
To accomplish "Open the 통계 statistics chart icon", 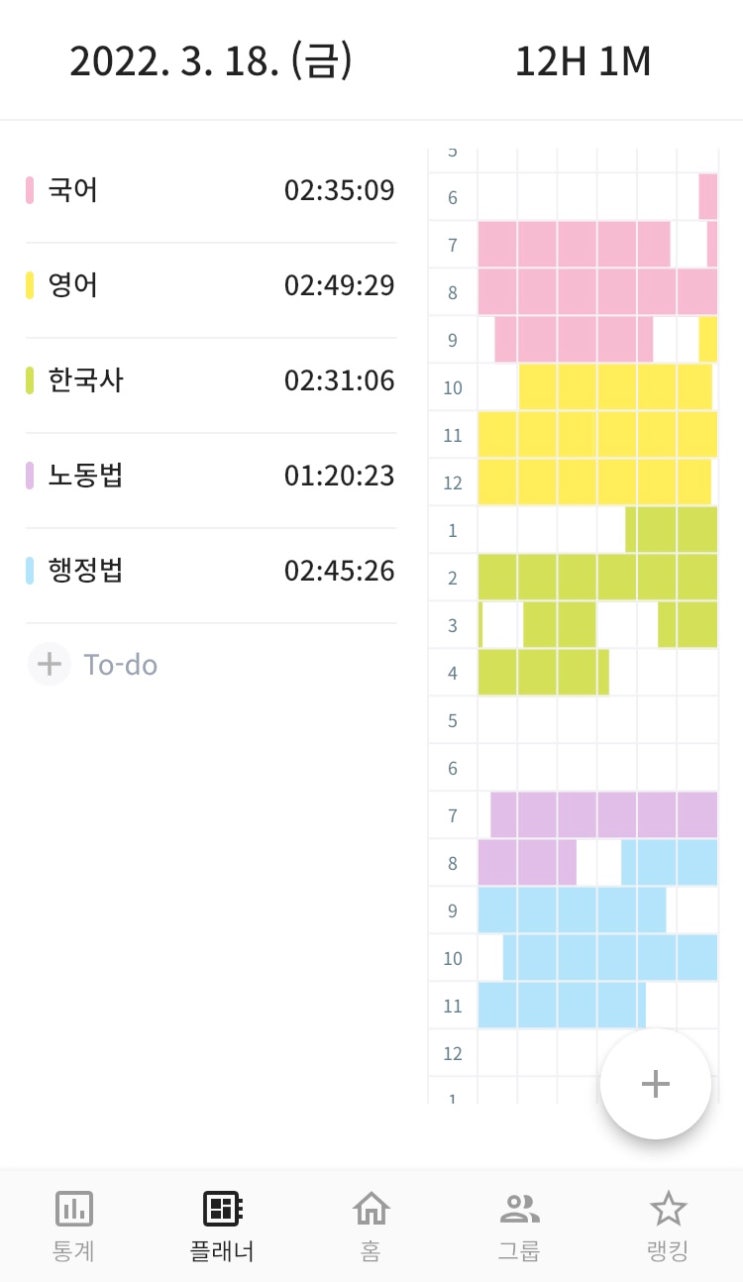I will (73, 1210).
